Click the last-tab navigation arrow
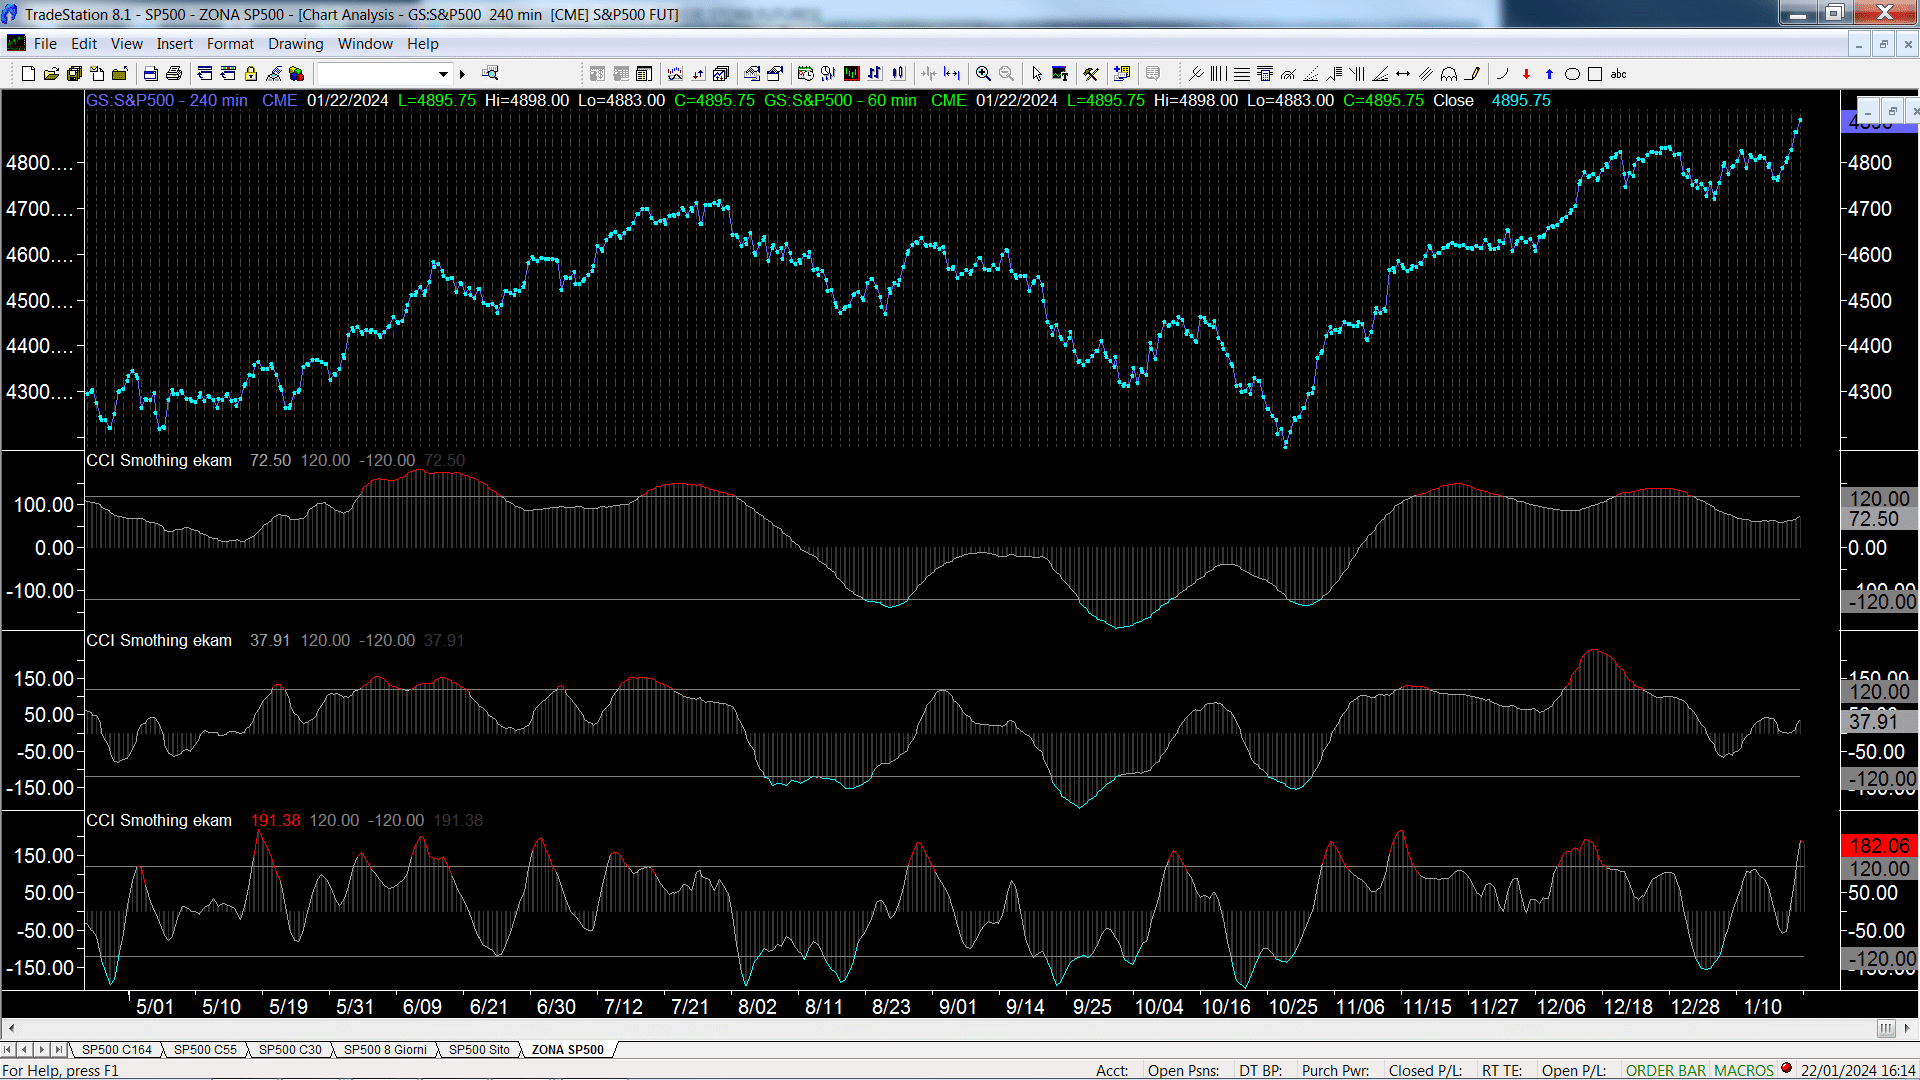Viewport: 1920px width, 1080px height. coord(59,1050)
